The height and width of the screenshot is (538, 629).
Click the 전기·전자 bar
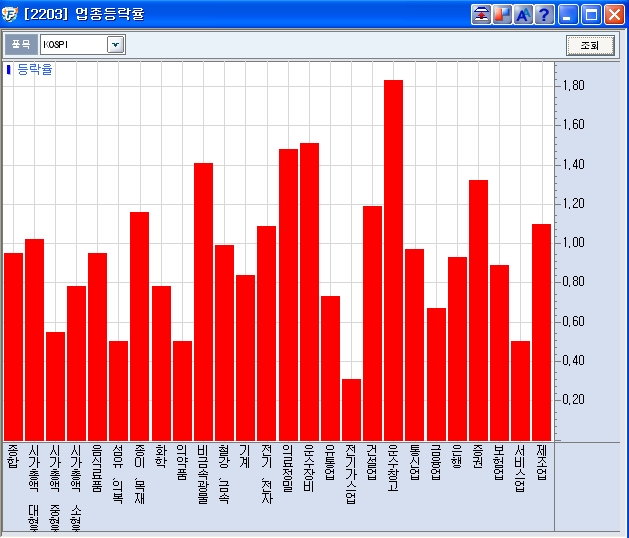click(x=266, y=333)
